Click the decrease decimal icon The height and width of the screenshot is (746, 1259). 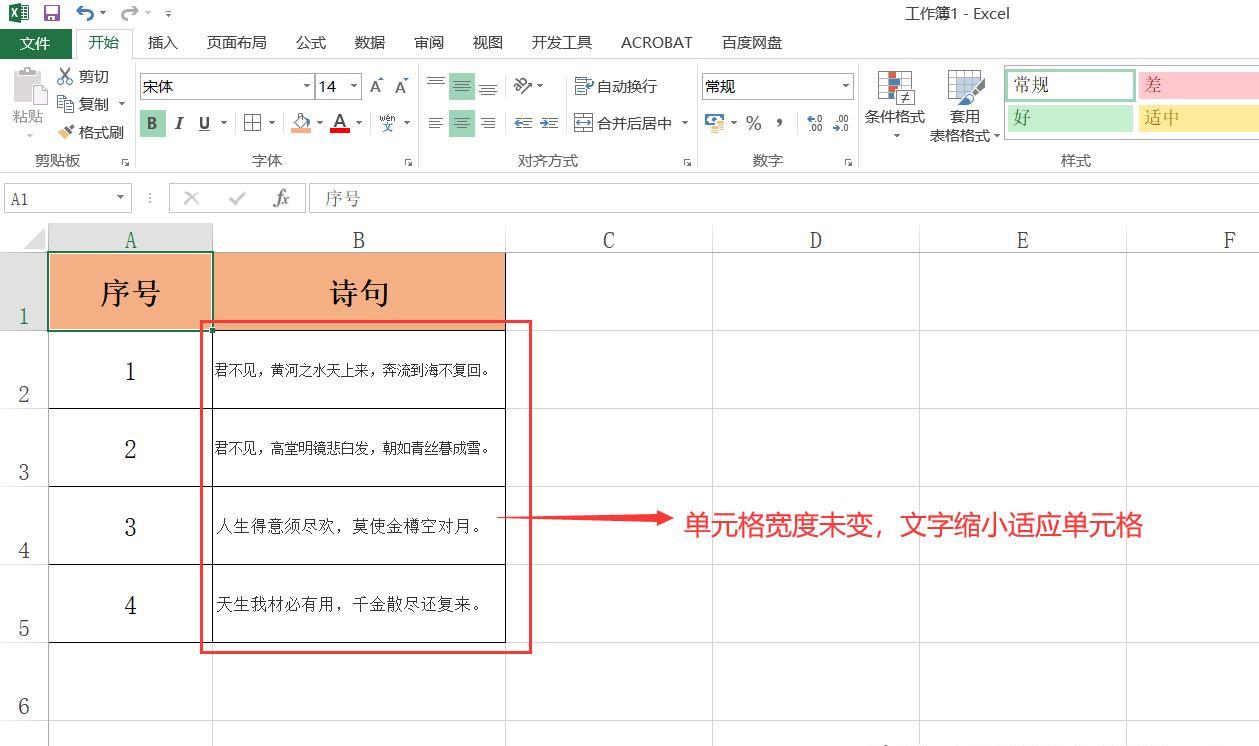841,123
